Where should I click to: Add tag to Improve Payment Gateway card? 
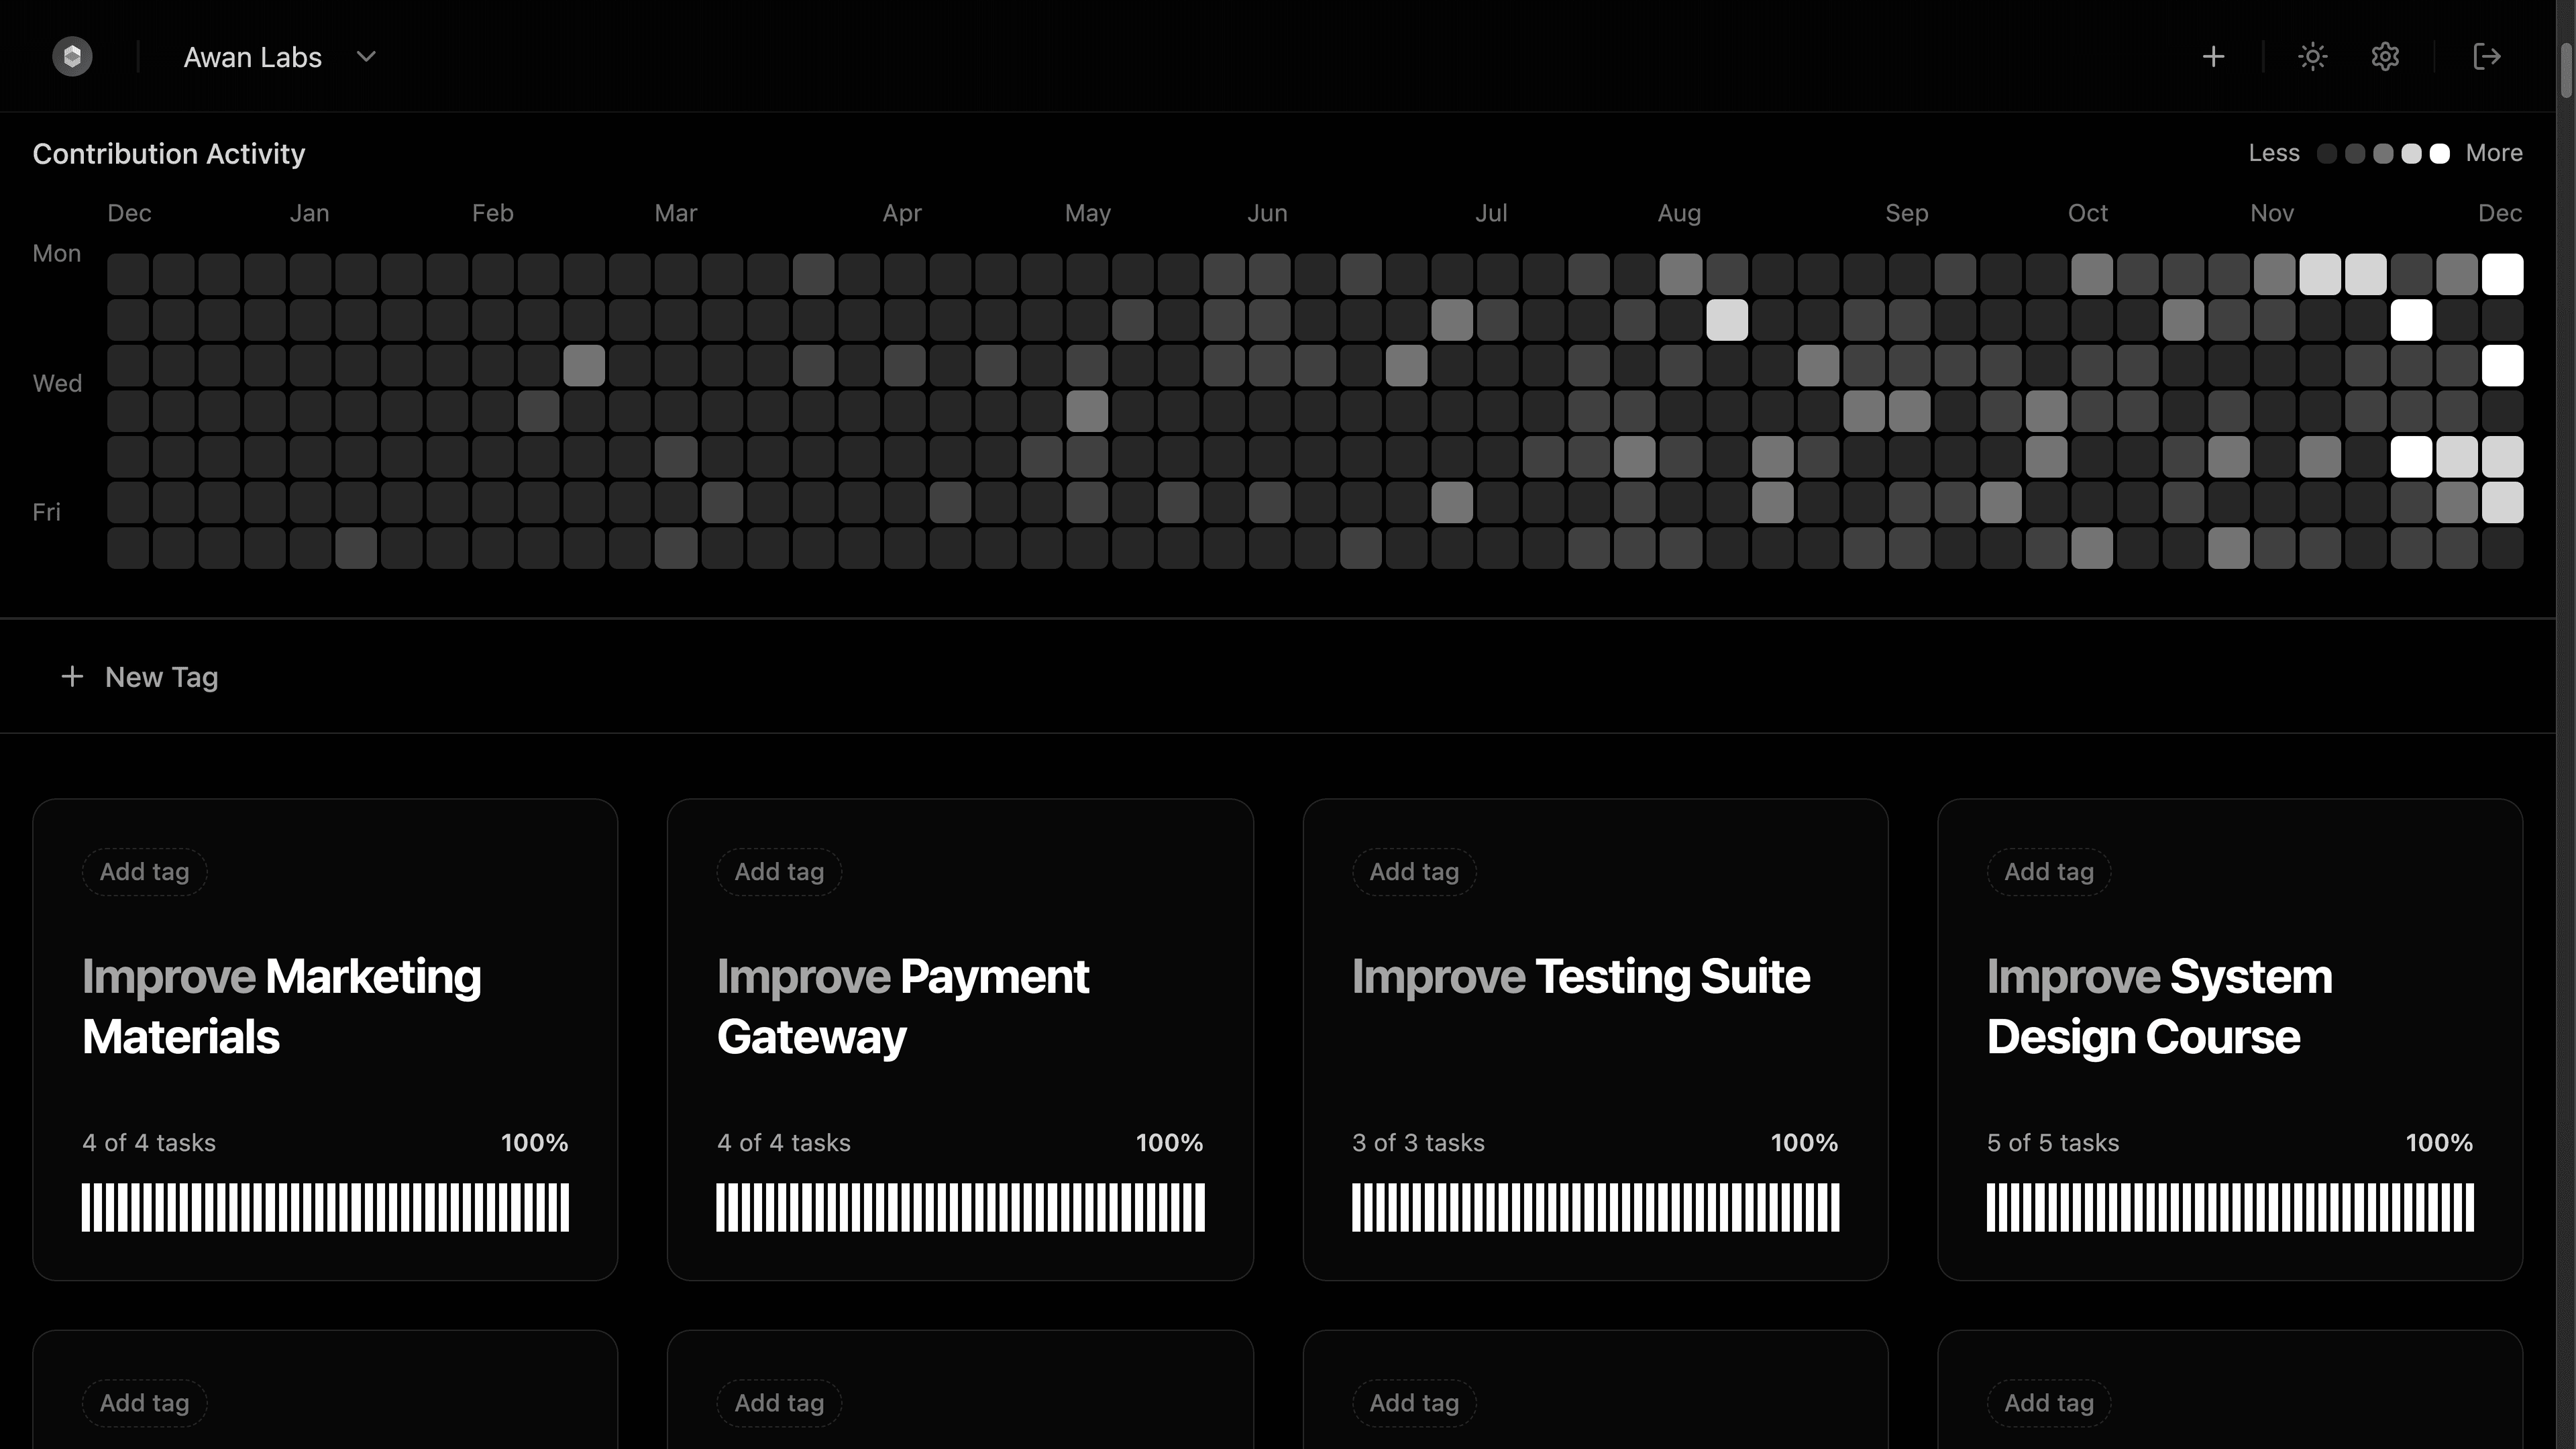click(779, 871)
